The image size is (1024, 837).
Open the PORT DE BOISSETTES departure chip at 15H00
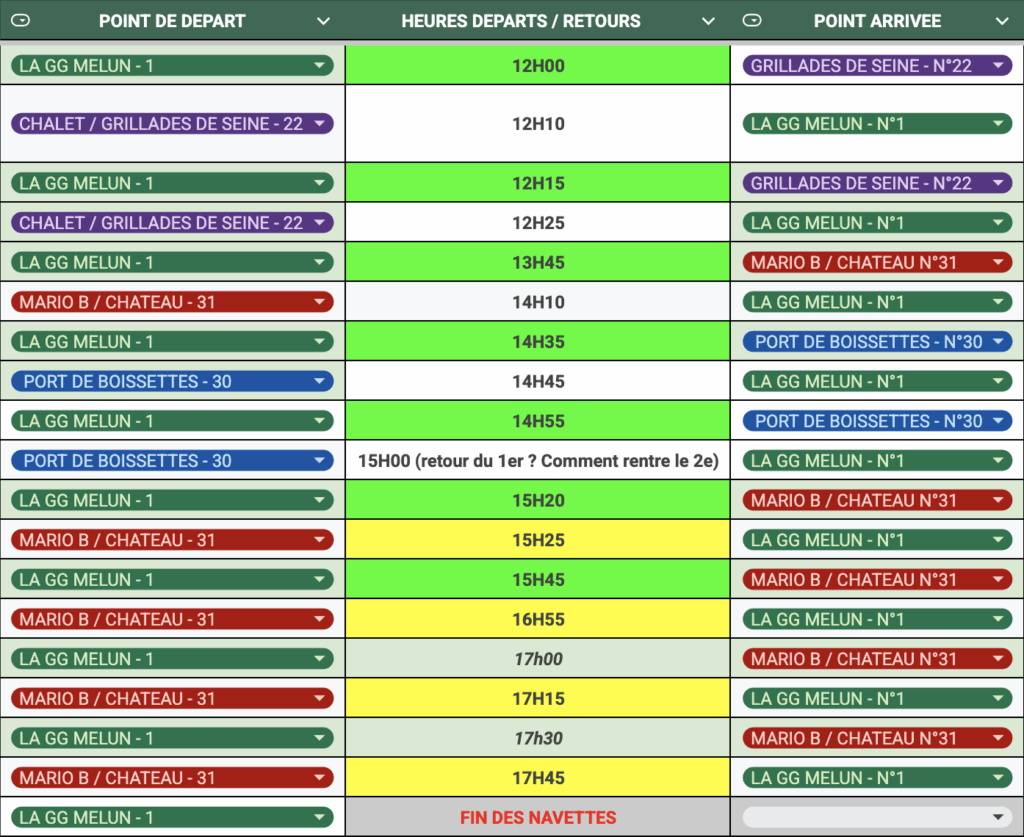tap(172, 460)
